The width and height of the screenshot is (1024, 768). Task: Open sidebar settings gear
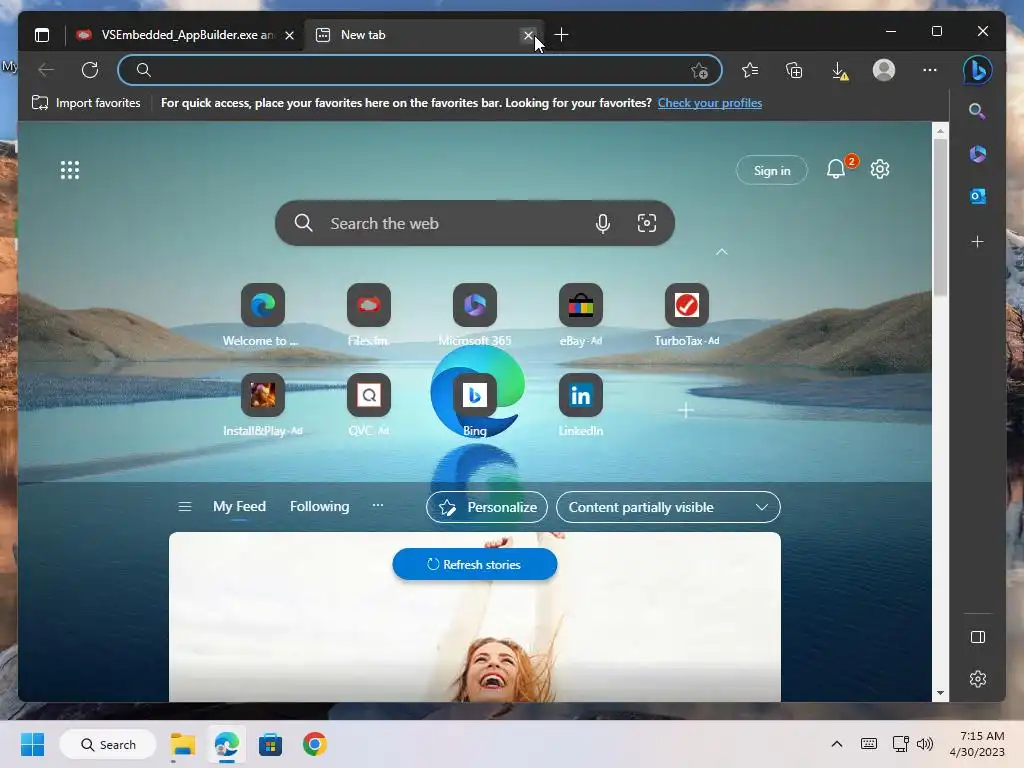[978, 679]
